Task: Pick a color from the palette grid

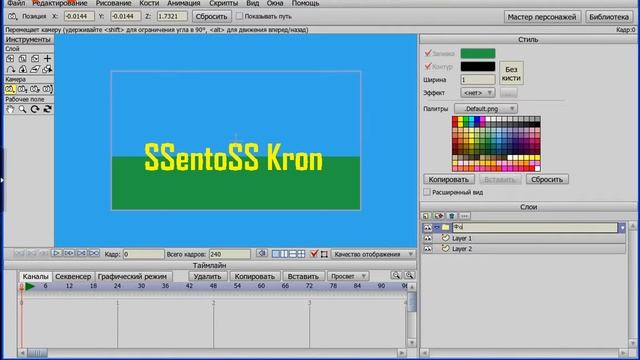Action: 496,144
